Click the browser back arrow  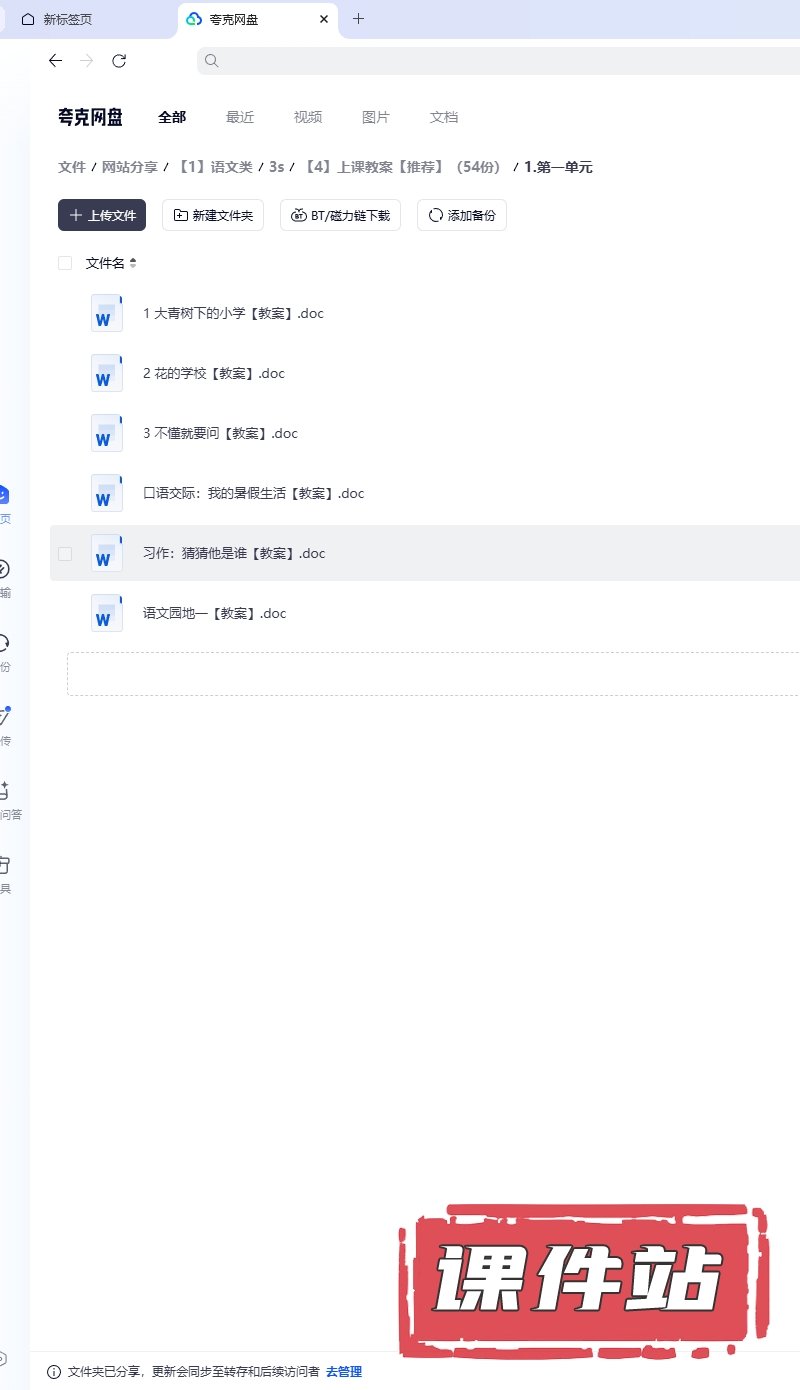[x=55, y=61]
